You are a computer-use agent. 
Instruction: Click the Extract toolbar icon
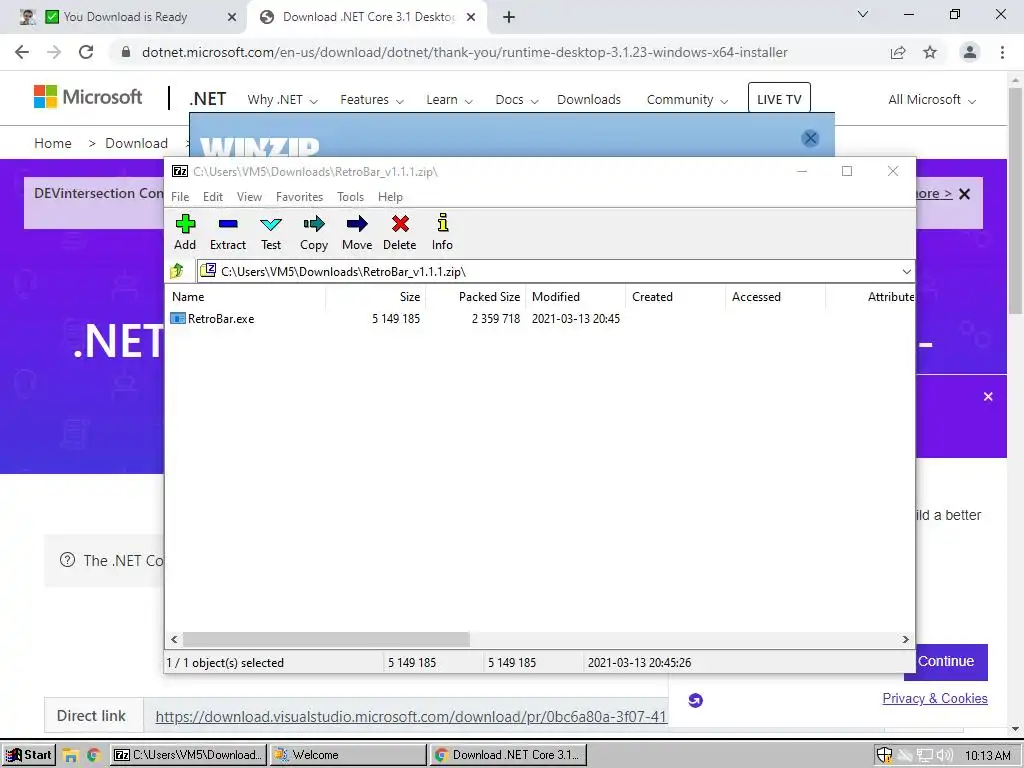(228, 224)
